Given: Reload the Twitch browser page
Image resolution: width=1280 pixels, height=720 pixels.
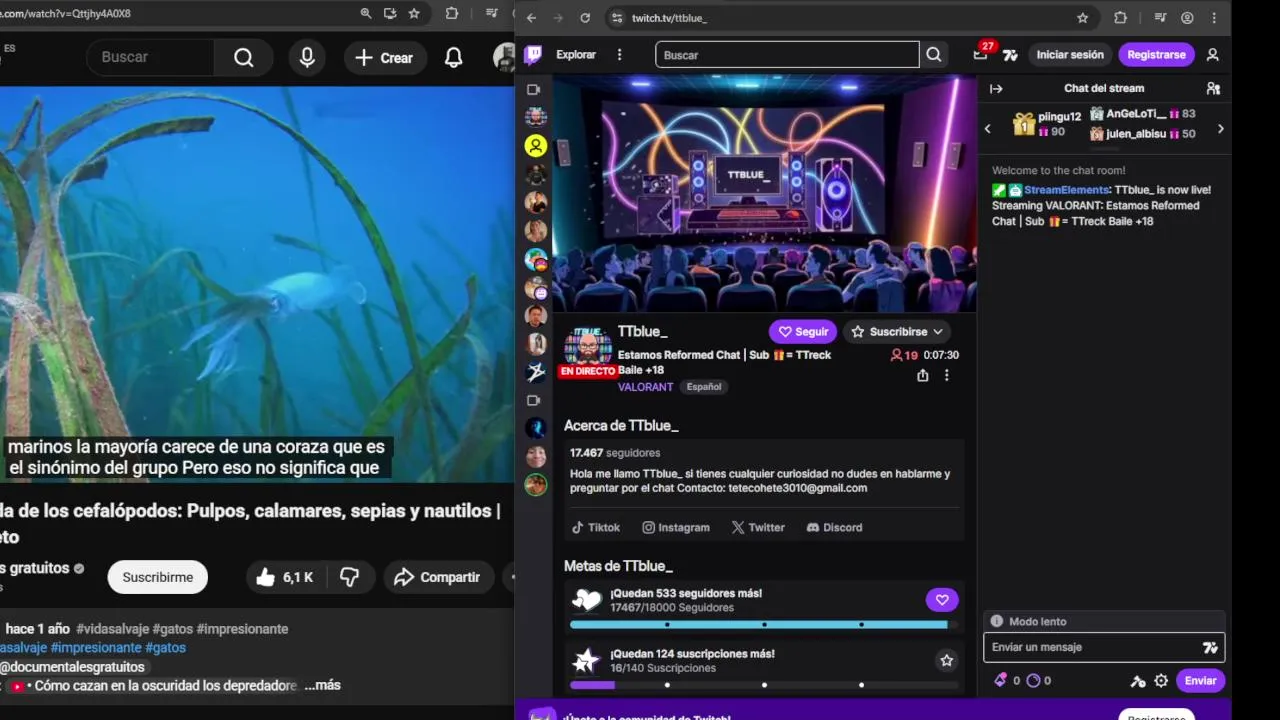Looking at the screenshot, I should click(x=585, y=18).
